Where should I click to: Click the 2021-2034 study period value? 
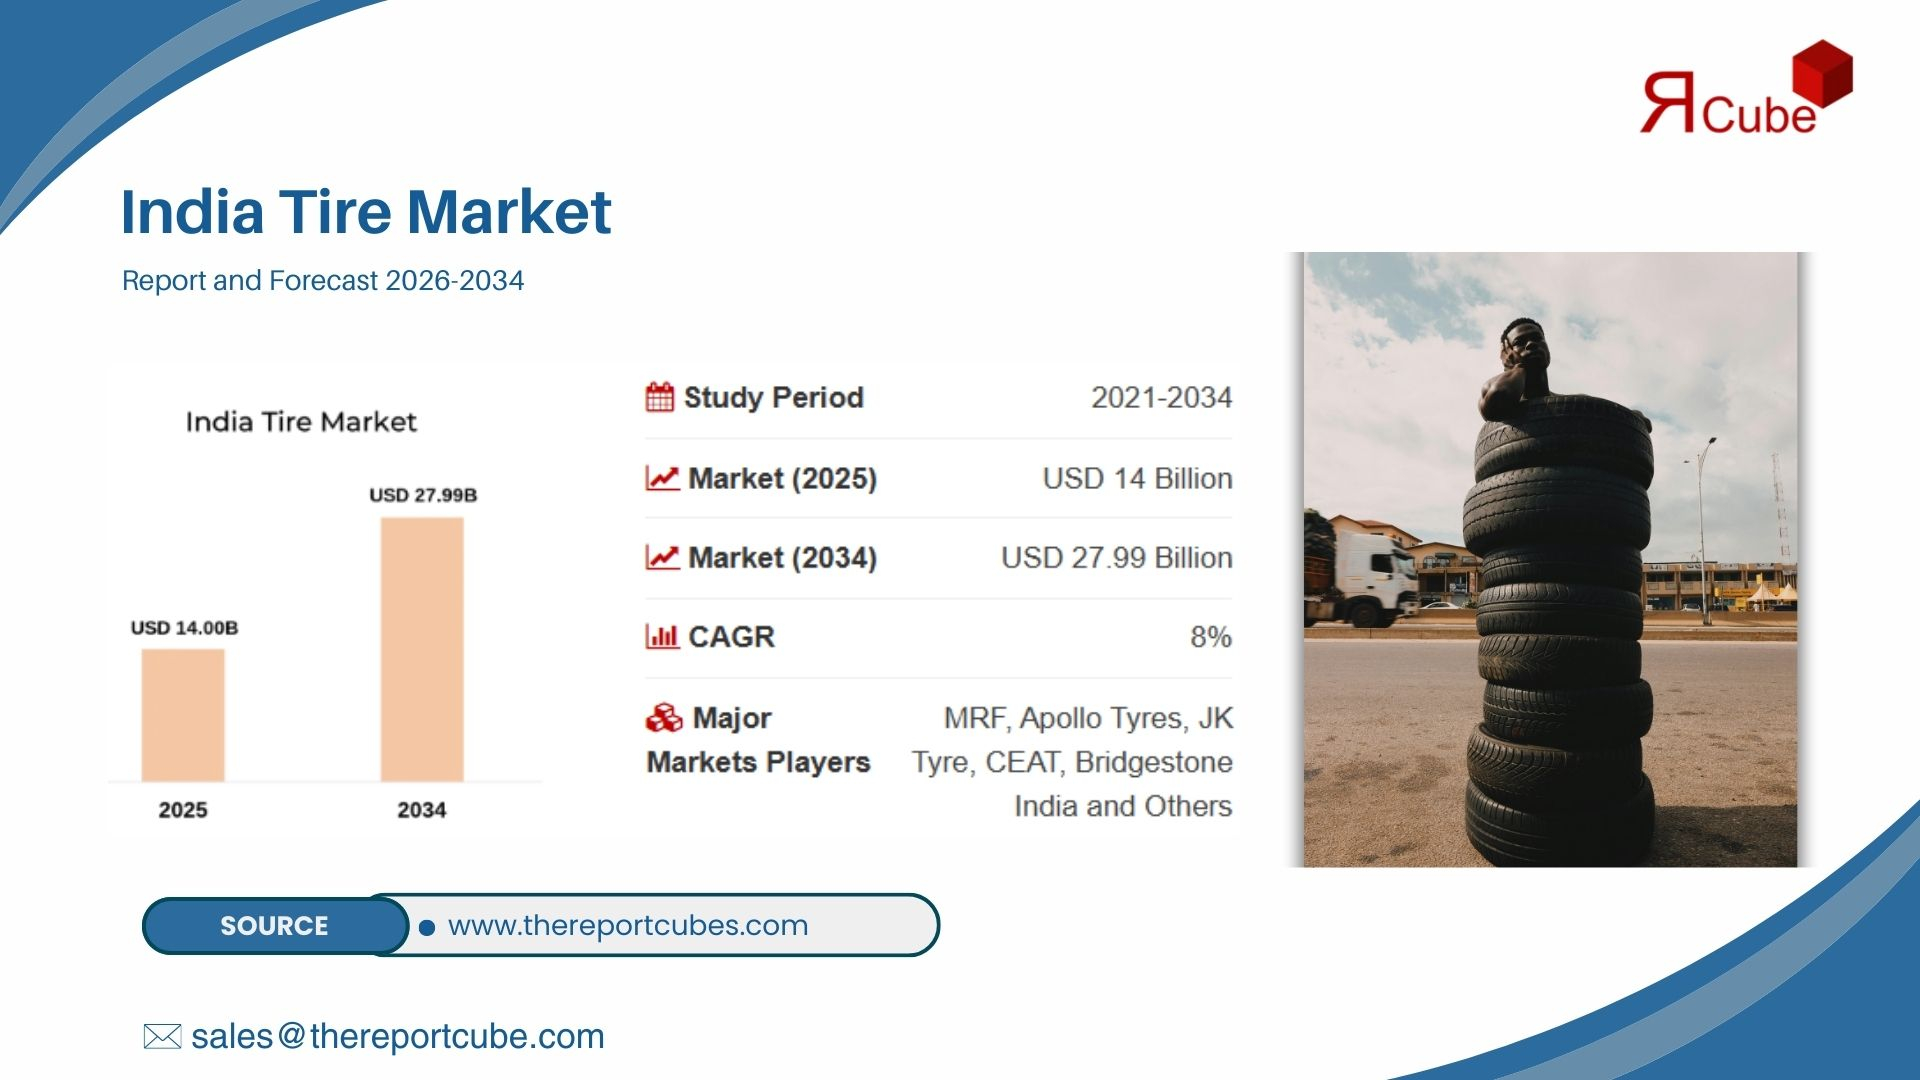click(1161, 397)
